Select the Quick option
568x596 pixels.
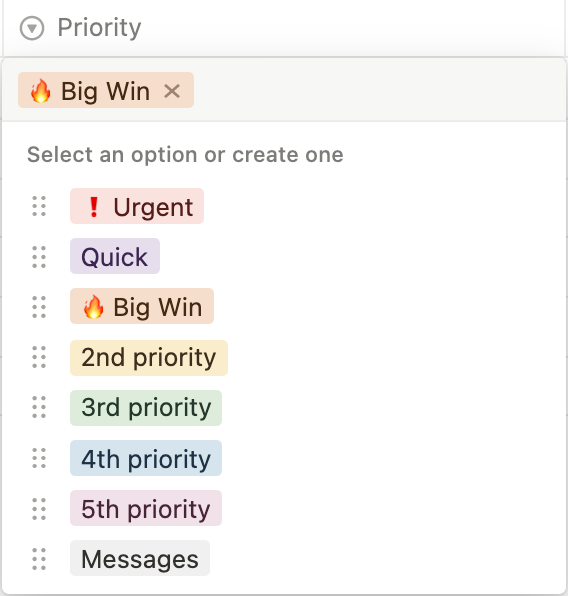[x=115, y=256]
